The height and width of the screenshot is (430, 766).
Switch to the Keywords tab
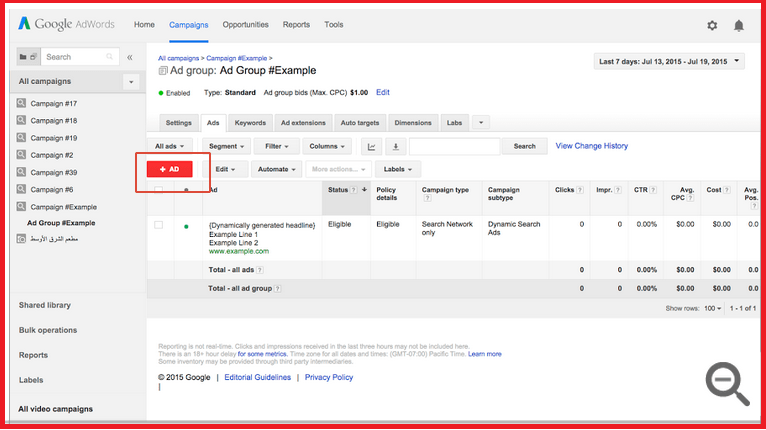click(249, 123)
